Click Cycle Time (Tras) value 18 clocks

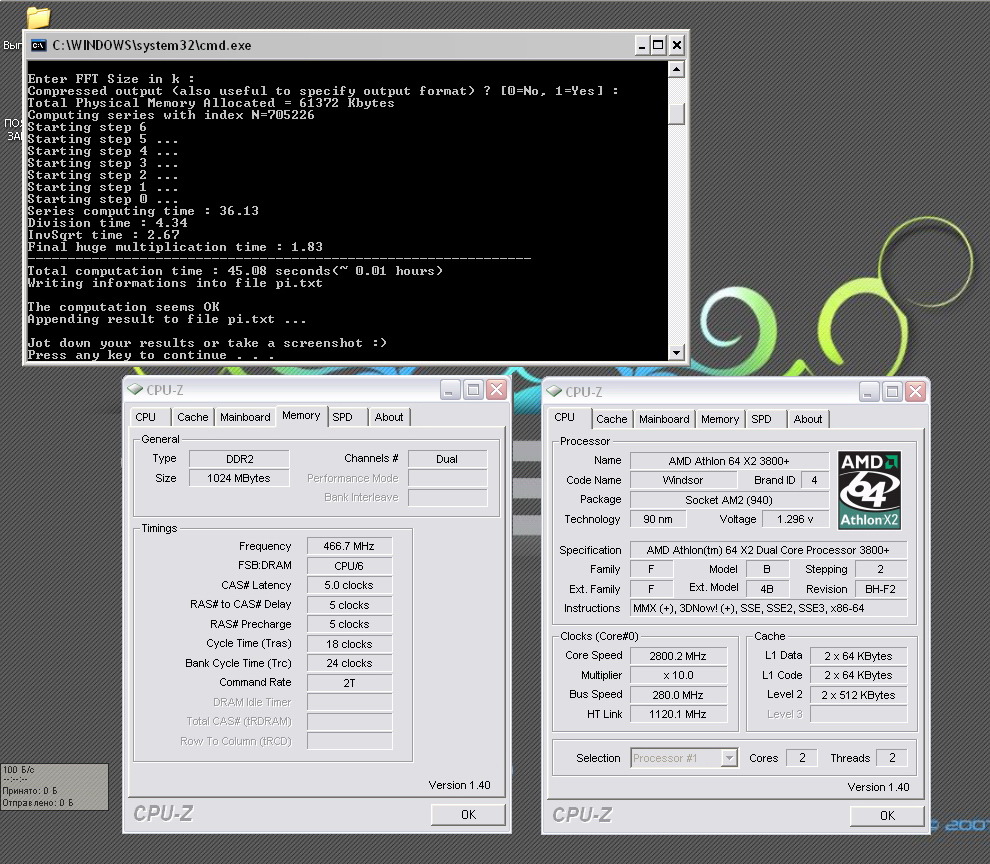(x=349, y=644)
